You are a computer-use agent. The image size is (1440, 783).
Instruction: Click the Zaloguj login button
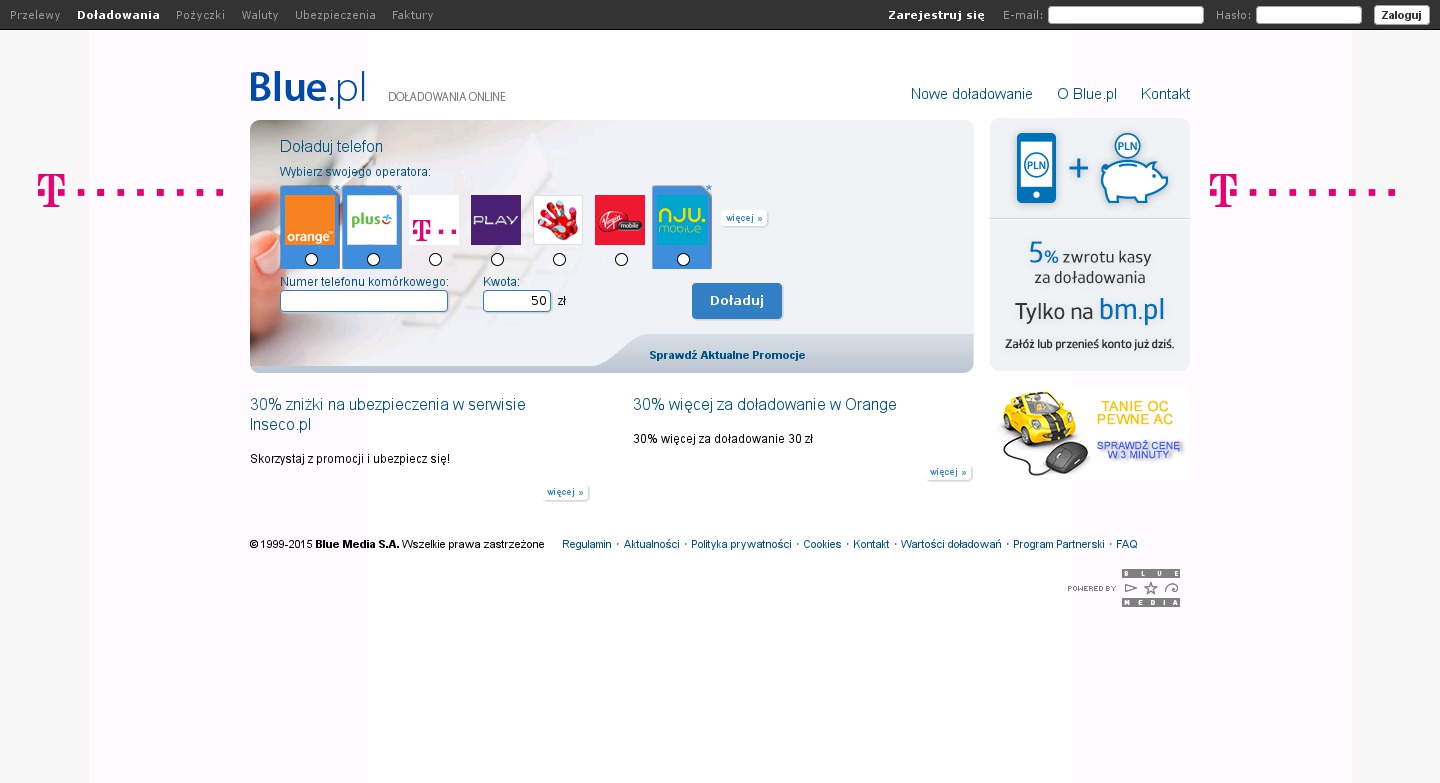tap(1401, 15)
